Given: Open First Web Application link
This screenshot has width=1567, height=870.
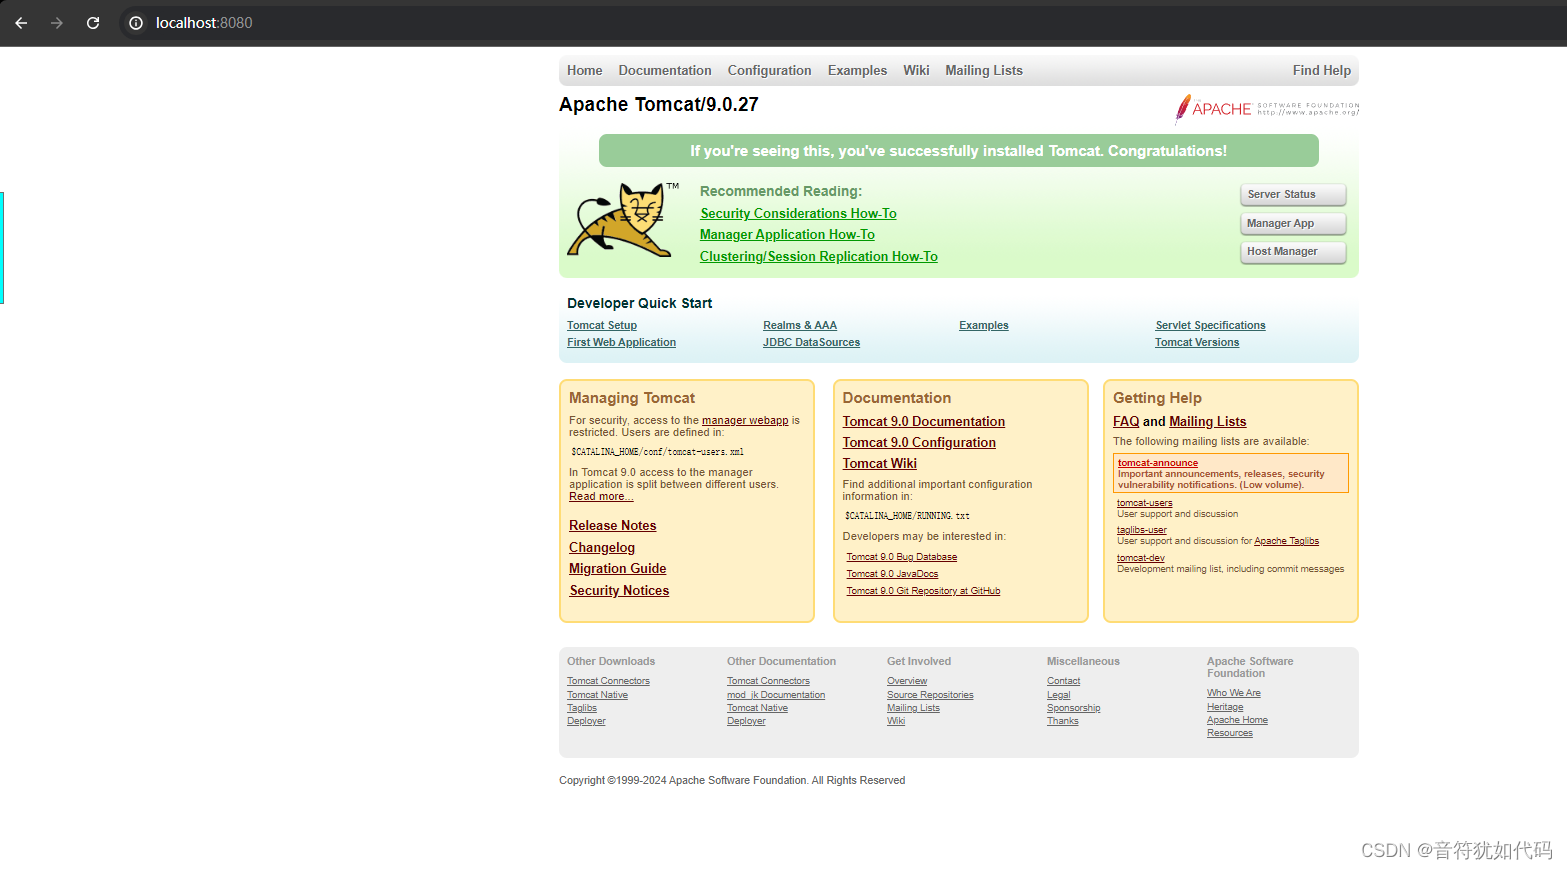Looking at the screenshot, I should point(621,342).
